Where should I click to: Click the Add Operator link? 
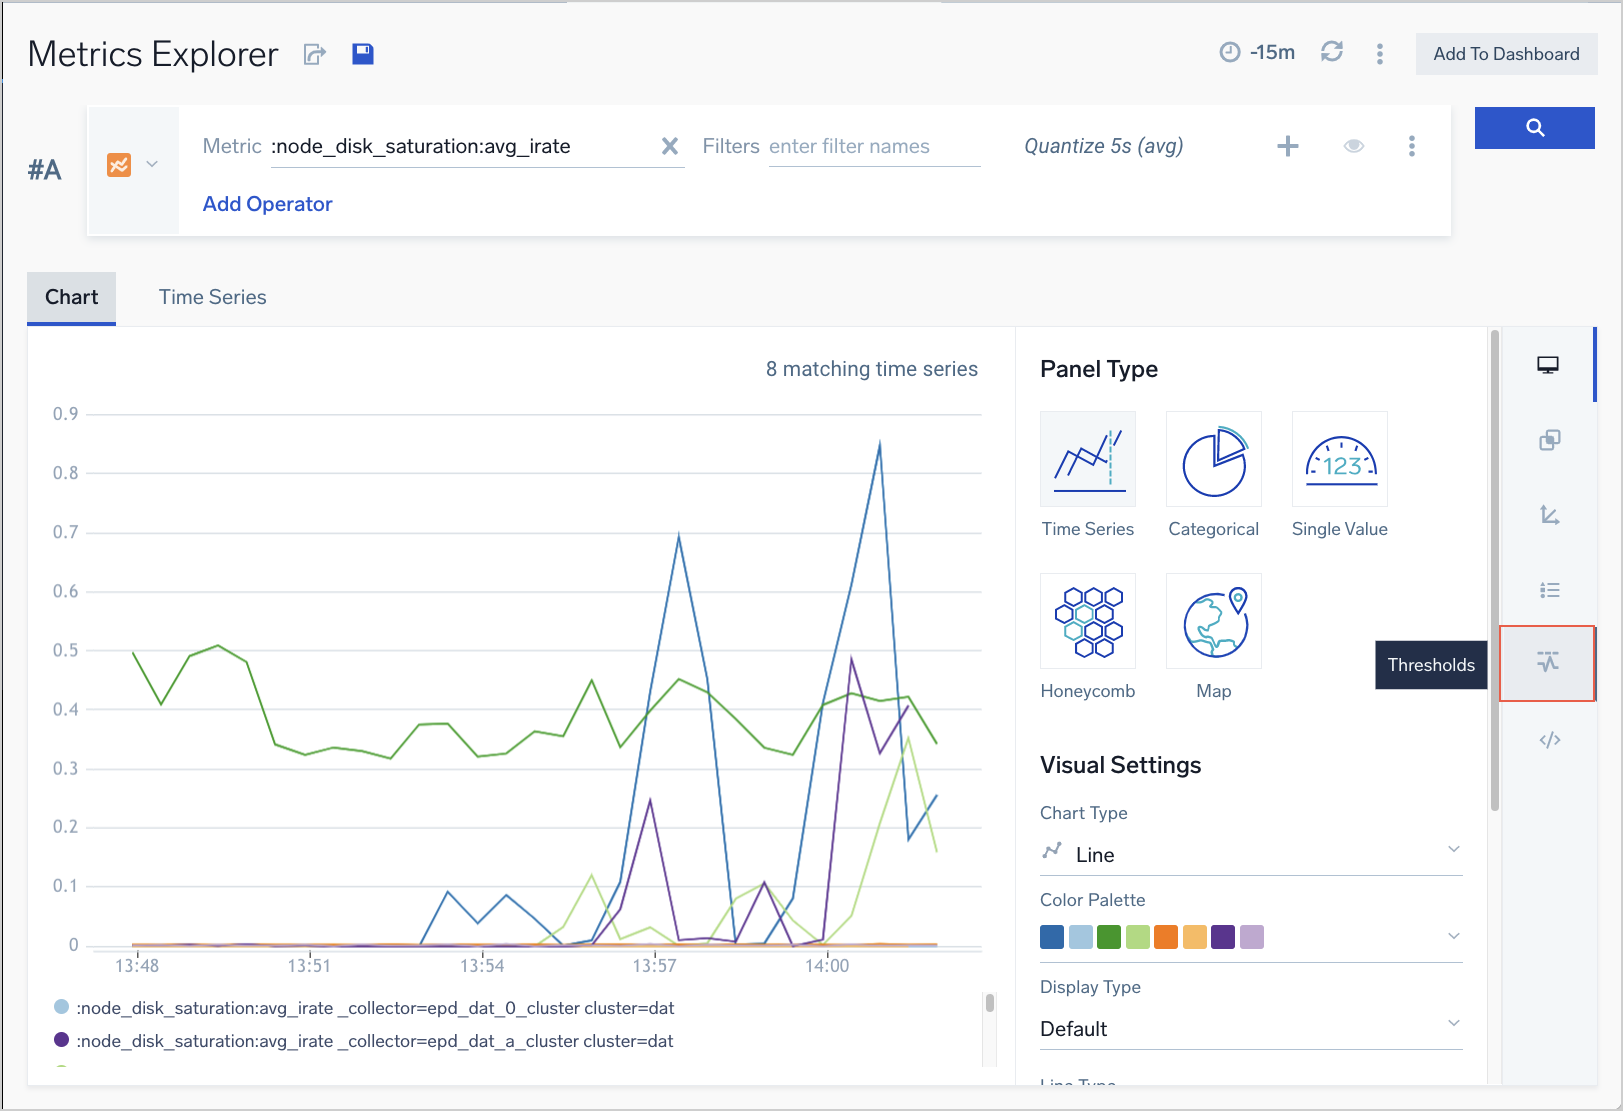pos(267,204)
